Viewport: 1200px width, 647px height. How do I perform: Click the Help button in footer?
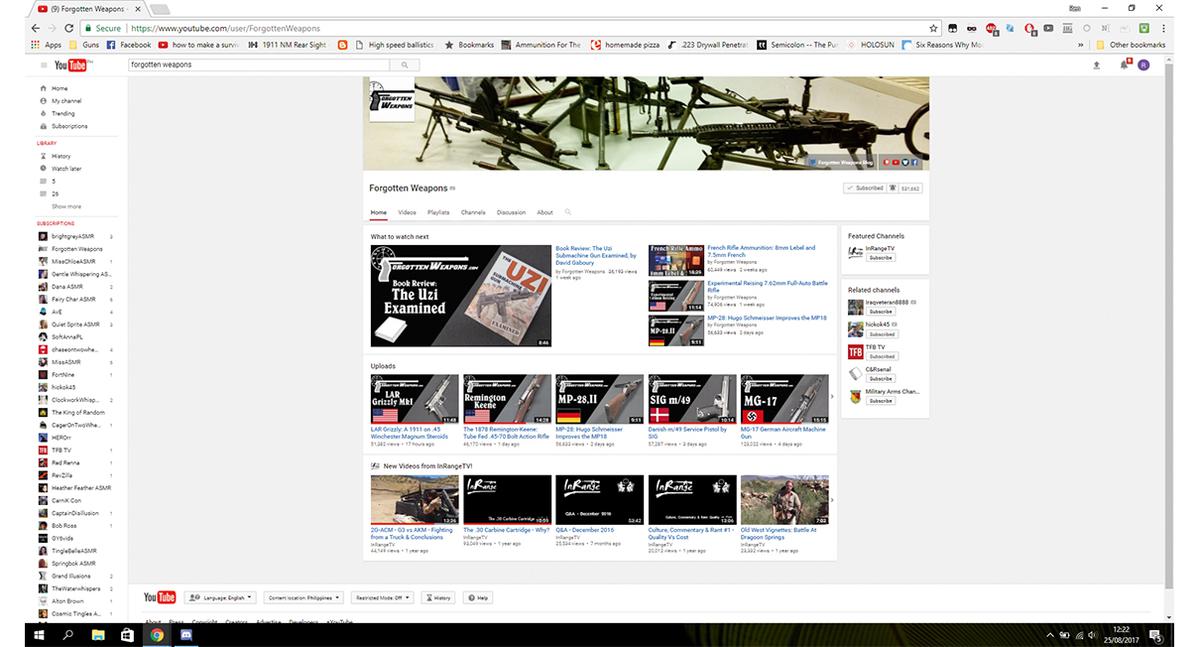tap(477, 597)
